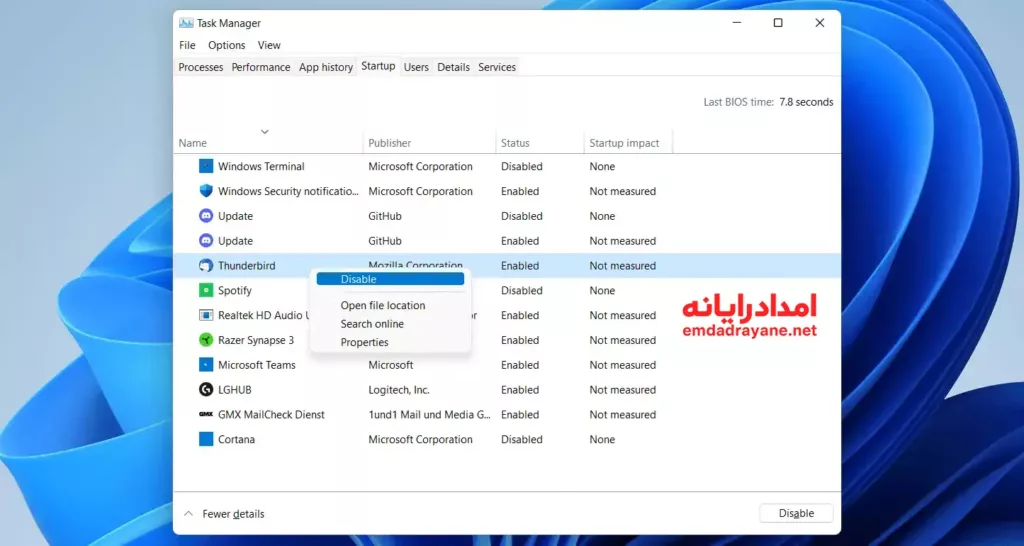The width and height of the screenshot is (1024, 546).
Task: Sort by the Startup impact column header
Action: 624,143
